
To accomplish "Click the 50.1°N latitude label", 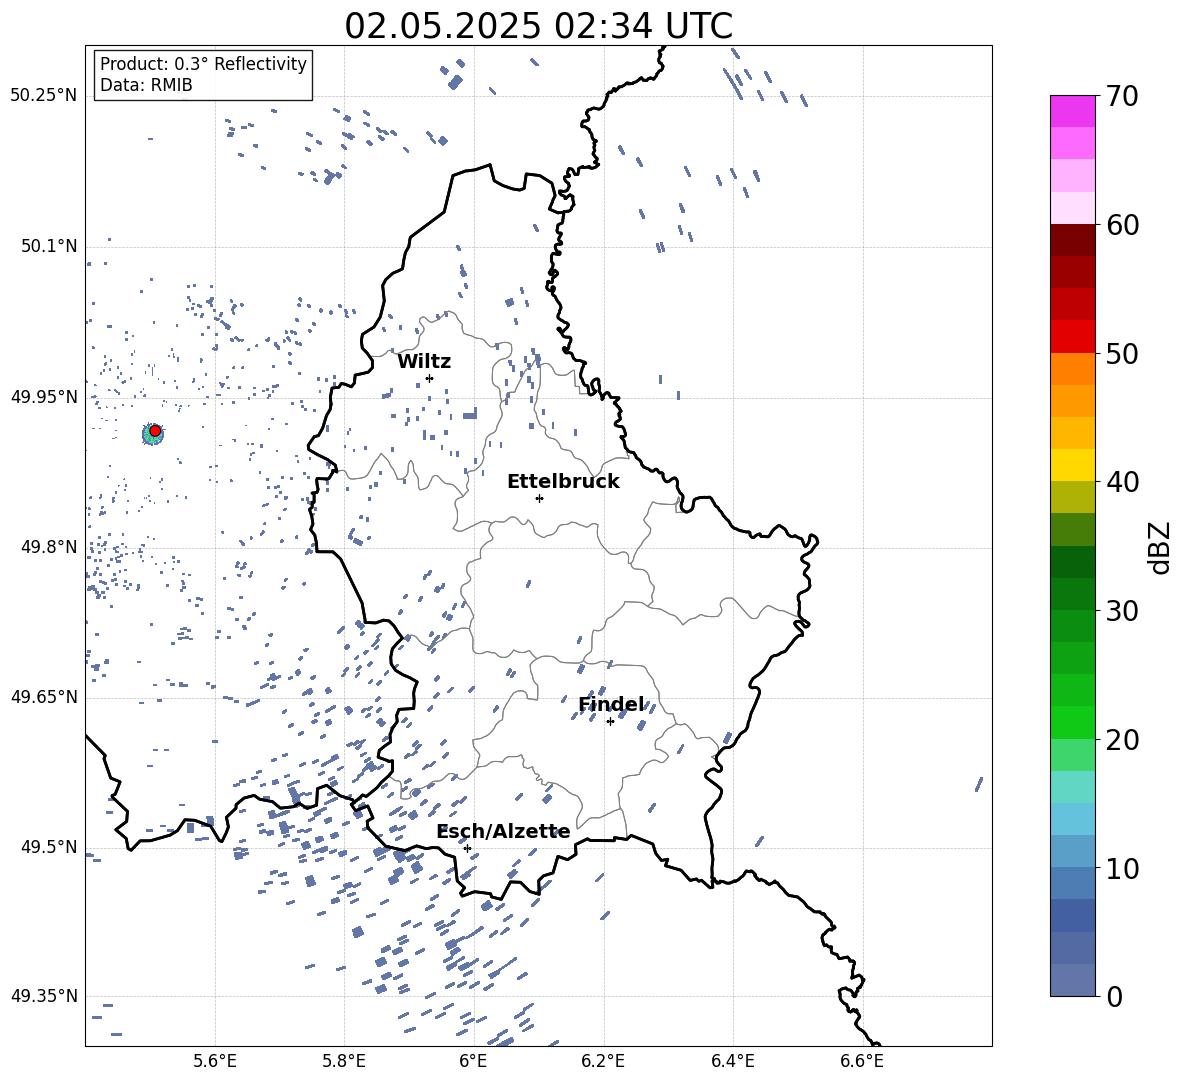I will pos(49,246).
